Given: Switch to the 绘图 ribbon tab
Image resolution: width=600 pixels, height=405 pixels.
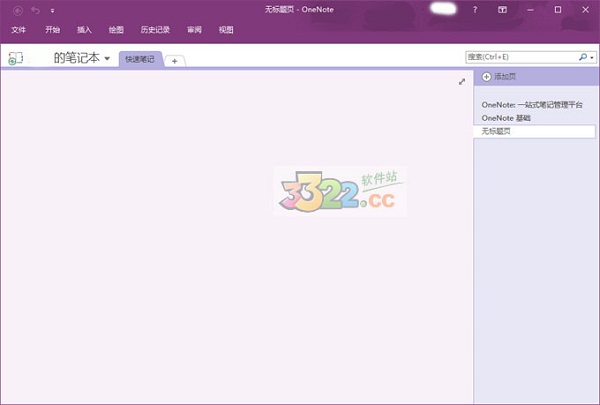Looking at the screenshot, I should coord(116,30).
